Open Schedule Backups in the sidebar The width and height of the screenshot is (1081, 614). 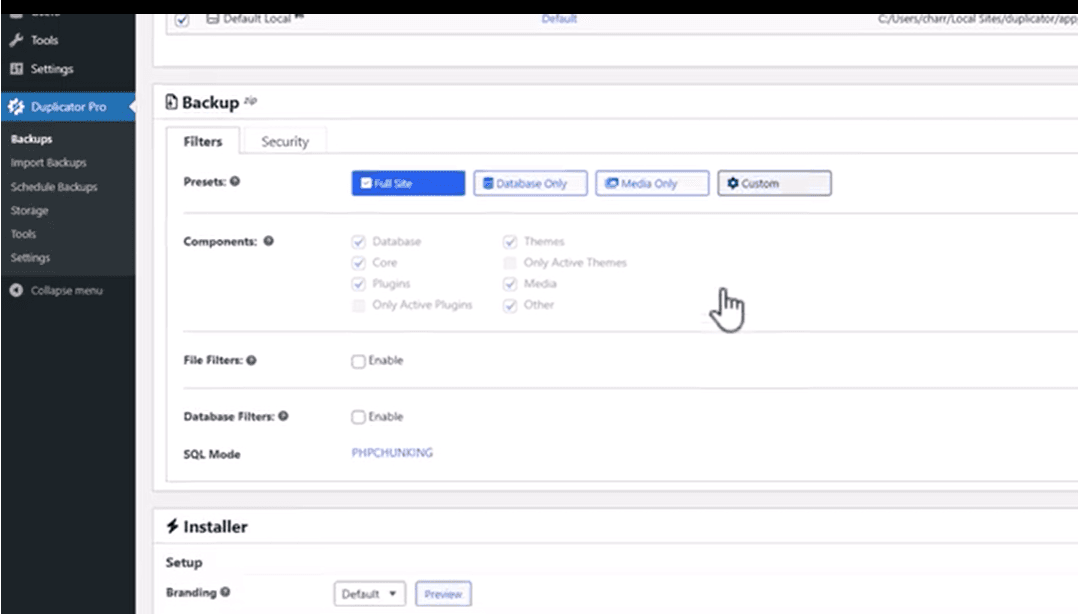[54, 187]
